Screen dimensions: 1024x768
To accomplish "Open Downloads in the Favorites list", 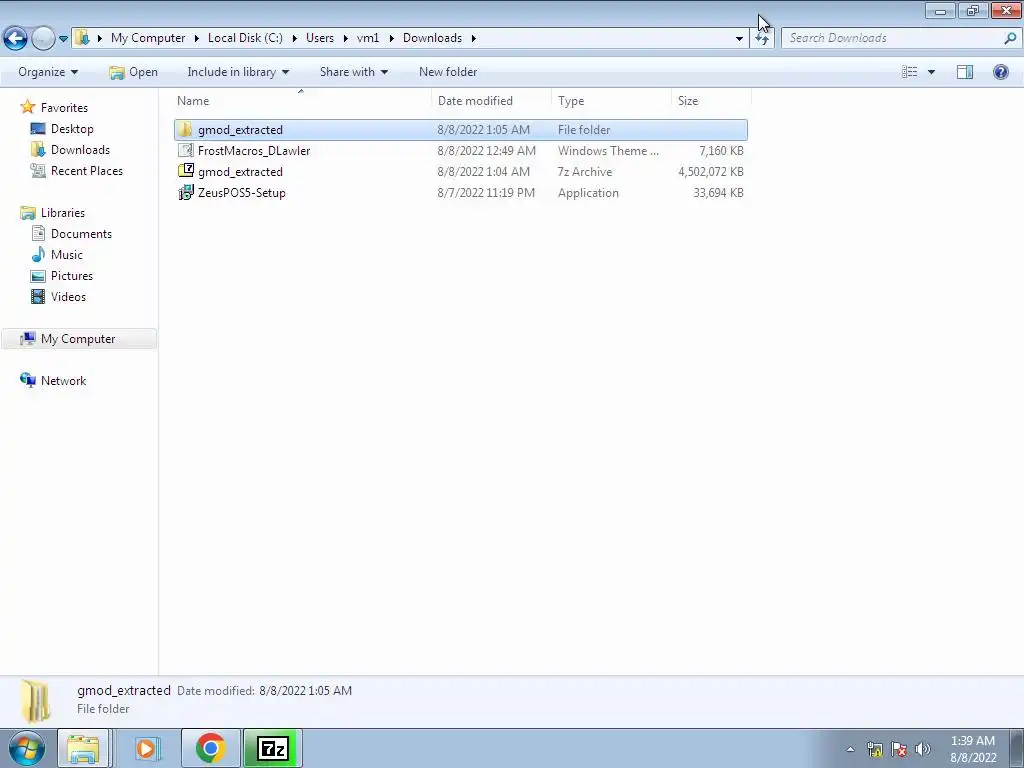I will coord(80,150).
